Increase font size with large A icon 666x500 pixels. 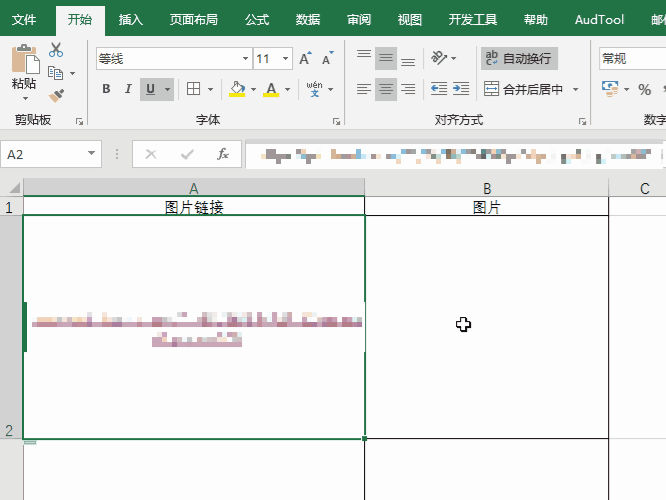305,59
